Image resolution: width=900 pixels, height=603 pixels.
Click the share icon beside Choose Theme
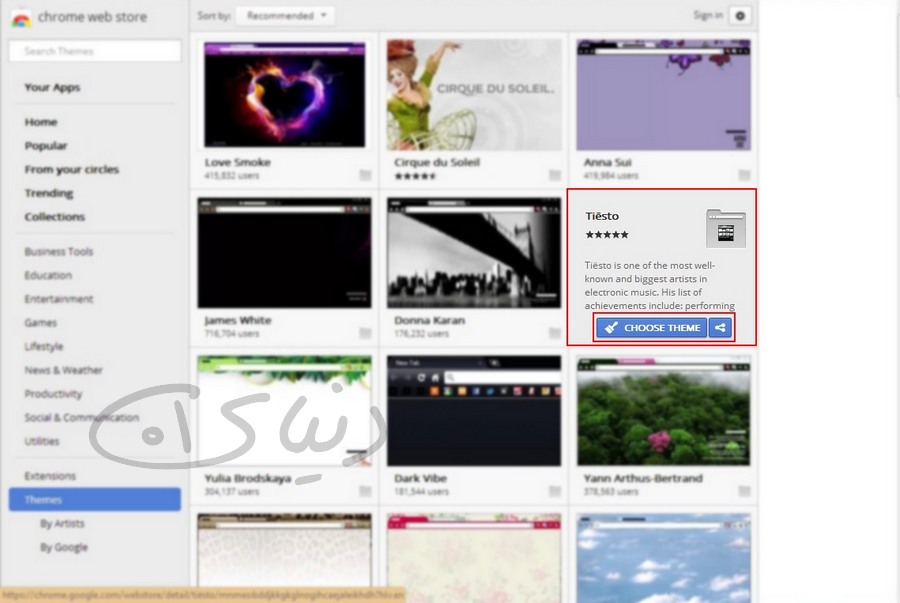[720, 328]
